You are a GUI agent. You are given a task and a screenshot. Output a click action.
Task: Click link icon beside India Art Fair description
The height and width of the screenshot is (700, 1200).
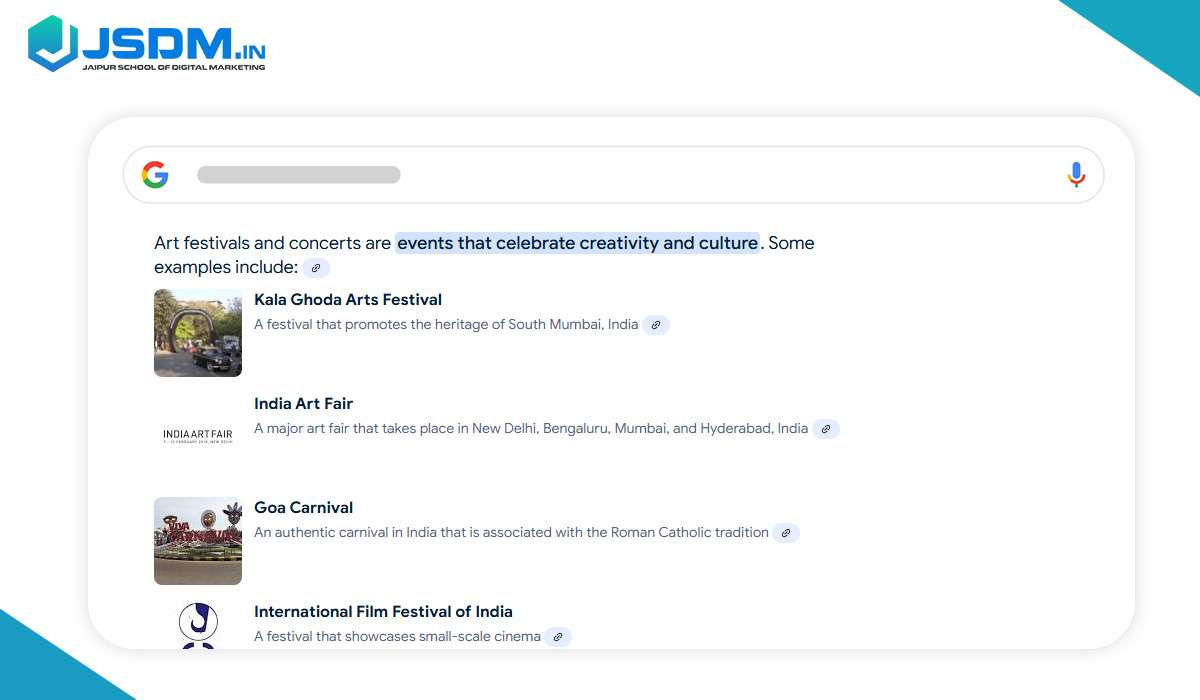(x=825, y=429)
